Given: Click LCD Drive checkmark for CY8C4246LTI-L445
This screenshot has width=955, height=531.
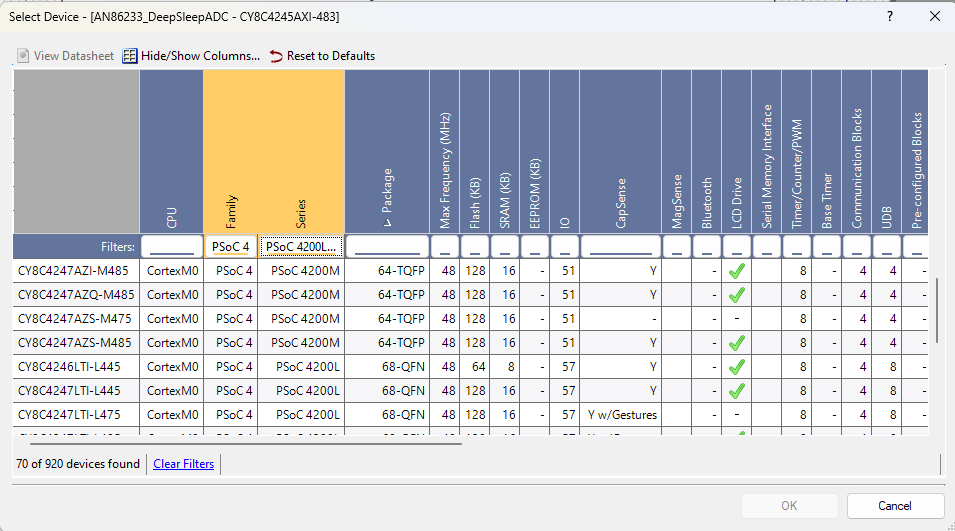Looking at the screenshot, I should pyautogui.click(x=736, y=367).
